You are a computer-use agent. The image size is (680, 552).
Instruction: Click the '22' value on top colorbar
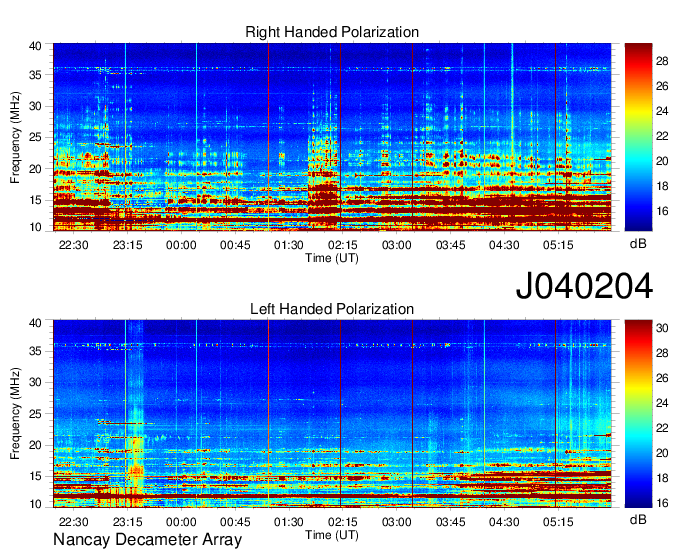pyautogui.click(x=662, y=136)
